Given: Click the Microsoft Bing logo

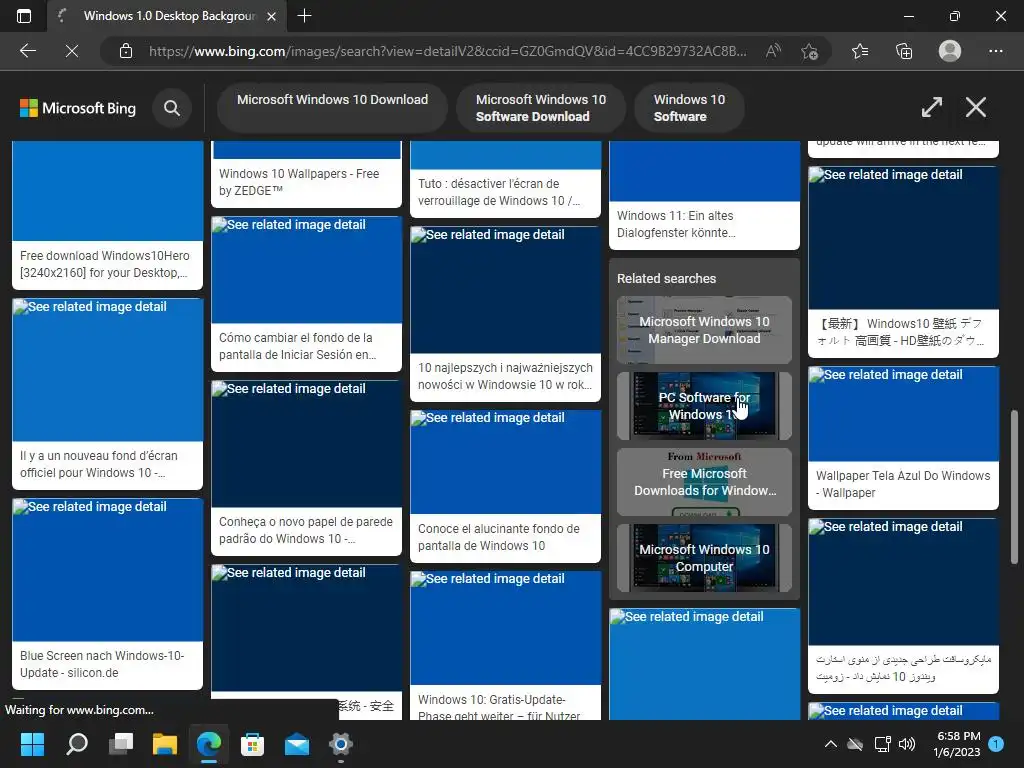Looking at the screenshot, I should click(x=78, y=108).
